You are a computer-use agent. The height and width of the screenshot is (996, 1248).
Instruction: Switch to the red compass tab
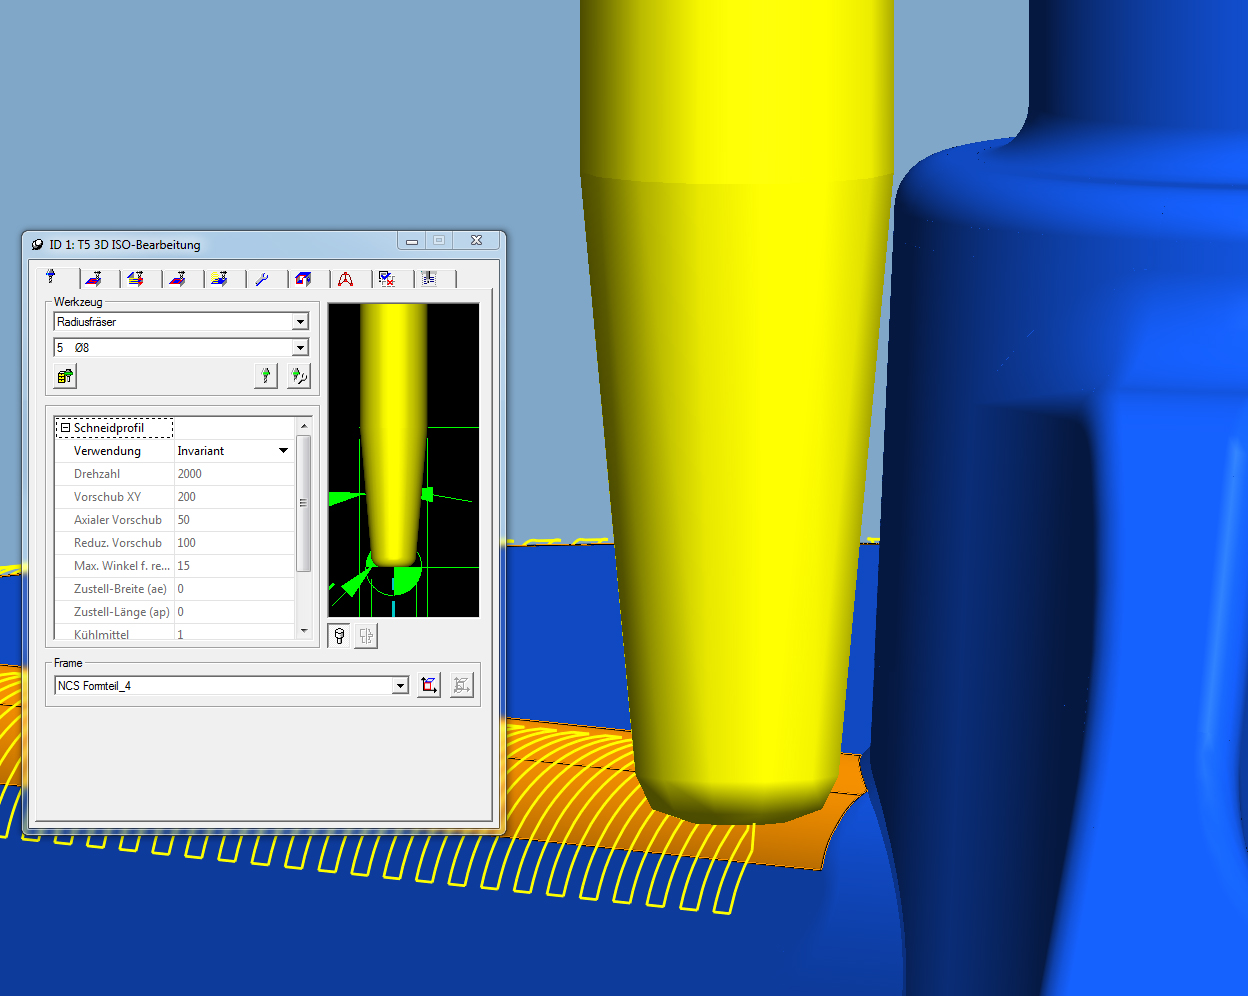(345, 279)
